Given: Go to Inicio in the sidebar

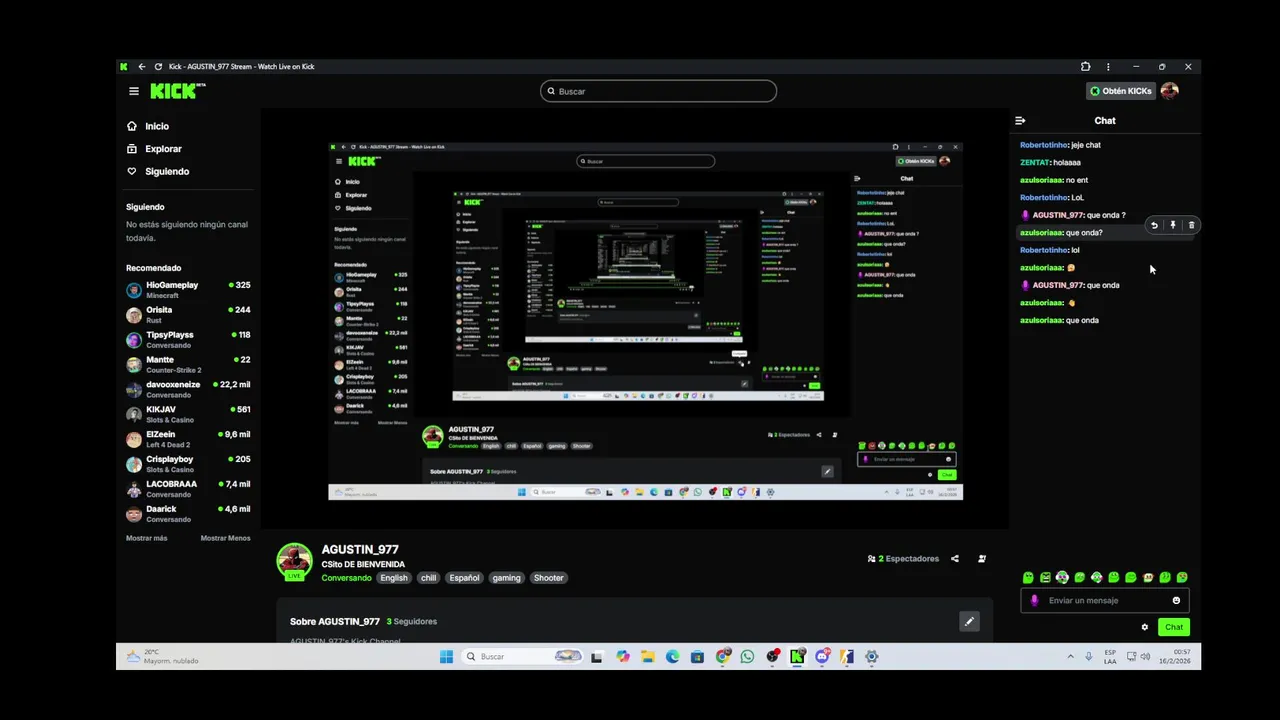Looking at the screenshot, I should [148, 126].
